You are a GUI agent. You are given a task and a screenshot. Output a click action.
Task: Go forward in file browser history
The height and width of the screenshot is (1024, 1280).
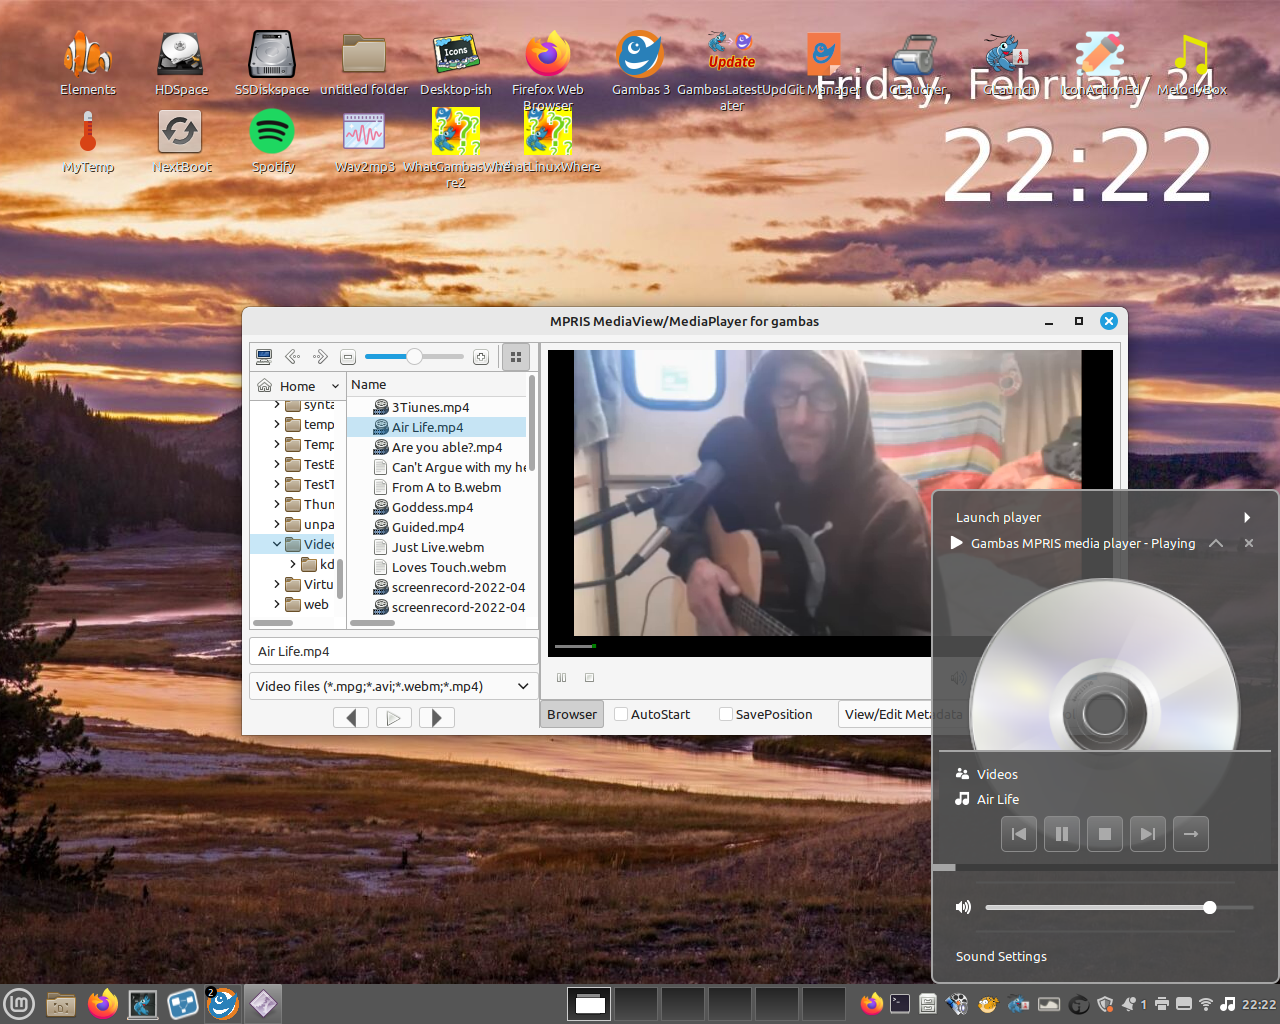click(320, 357)
